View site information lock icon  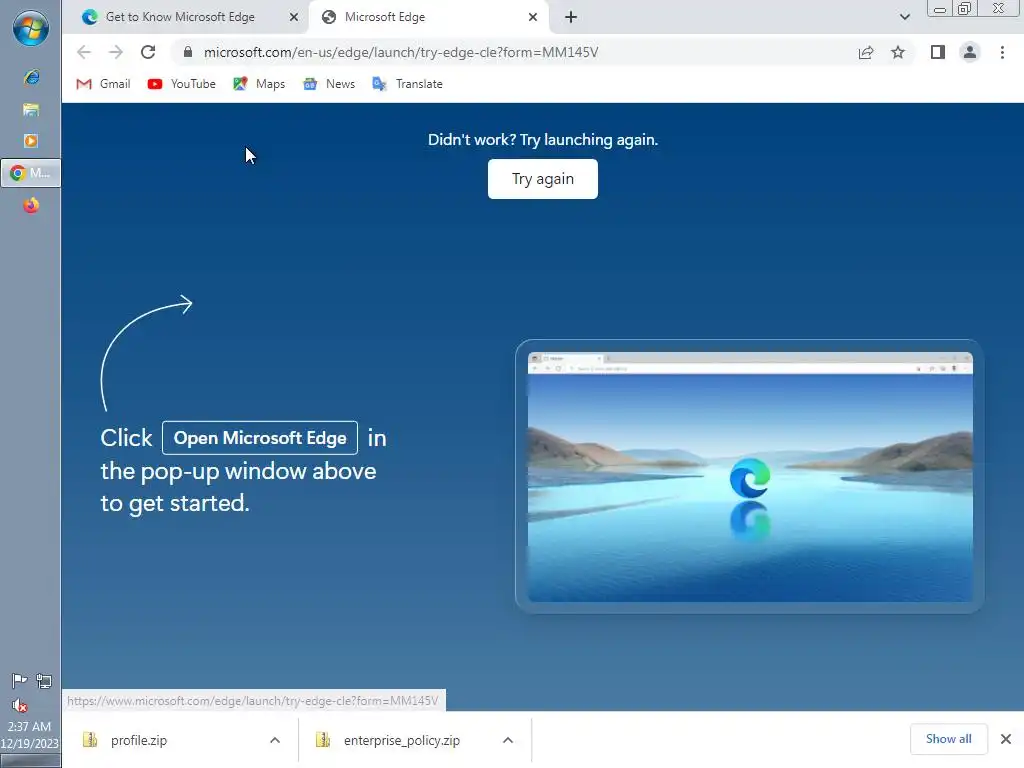[x=188, y=52]
